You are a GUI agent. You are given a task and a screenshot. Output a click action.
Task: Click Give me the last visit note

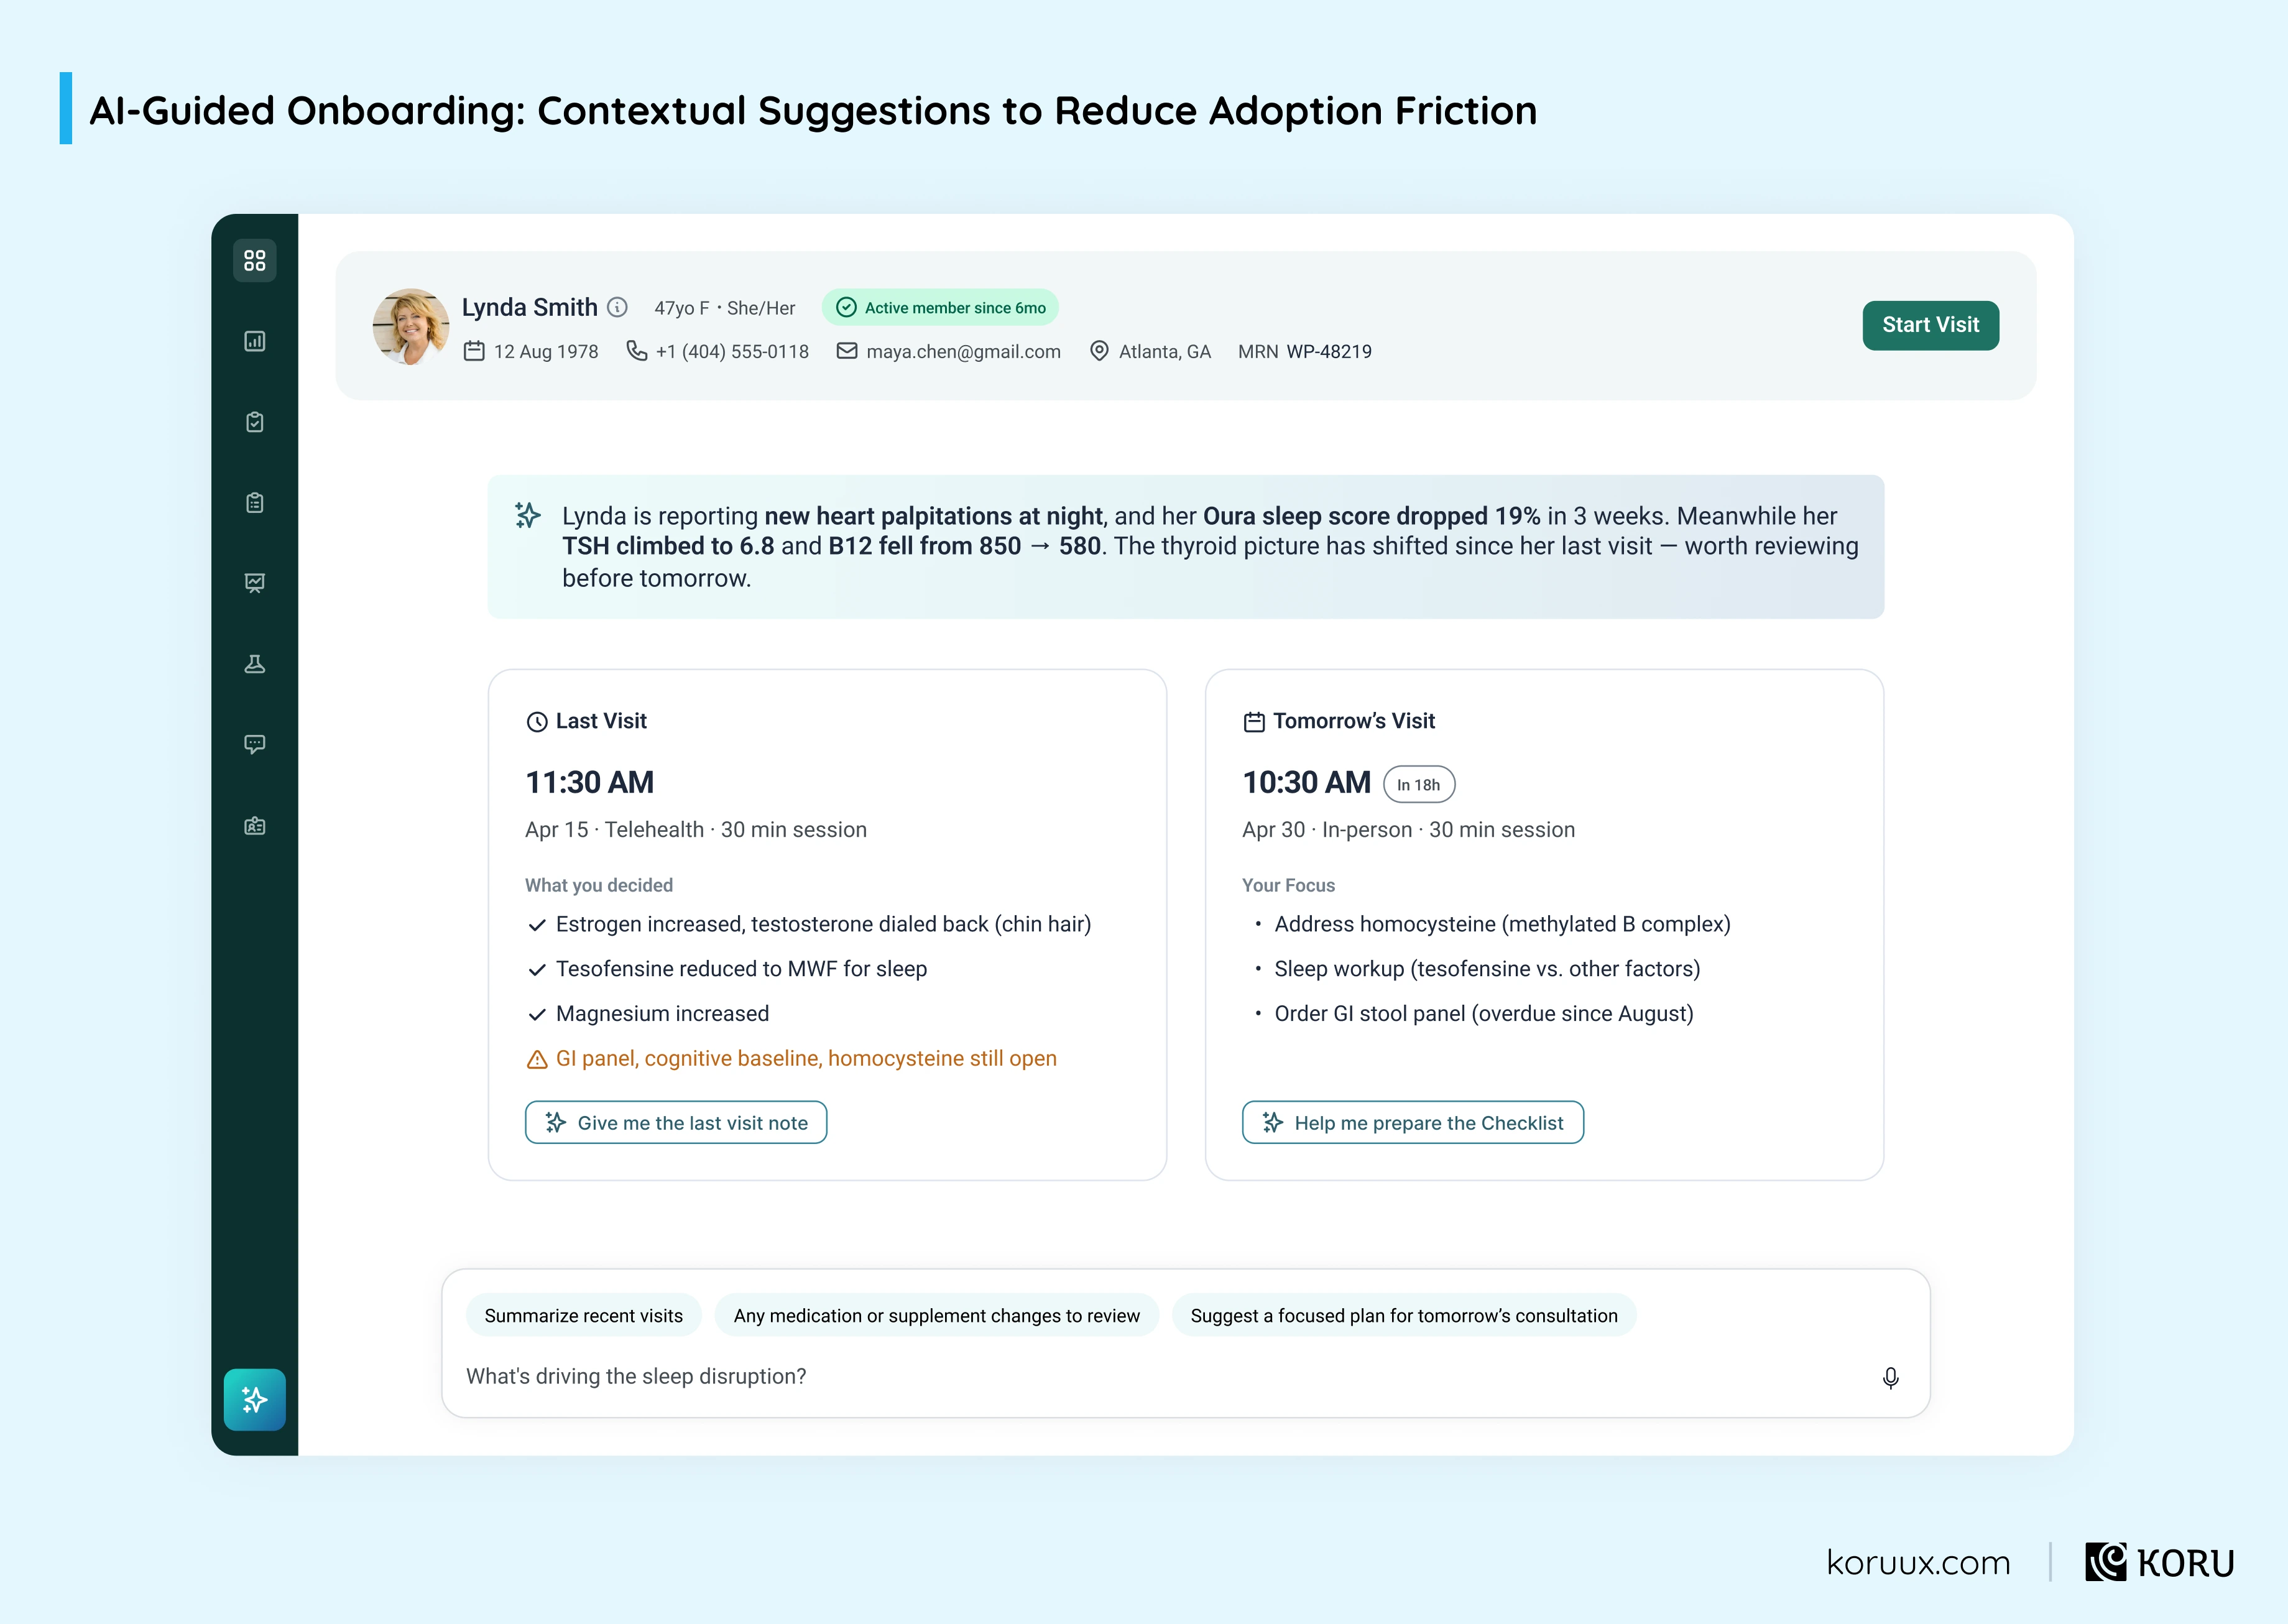point(676,1122)
